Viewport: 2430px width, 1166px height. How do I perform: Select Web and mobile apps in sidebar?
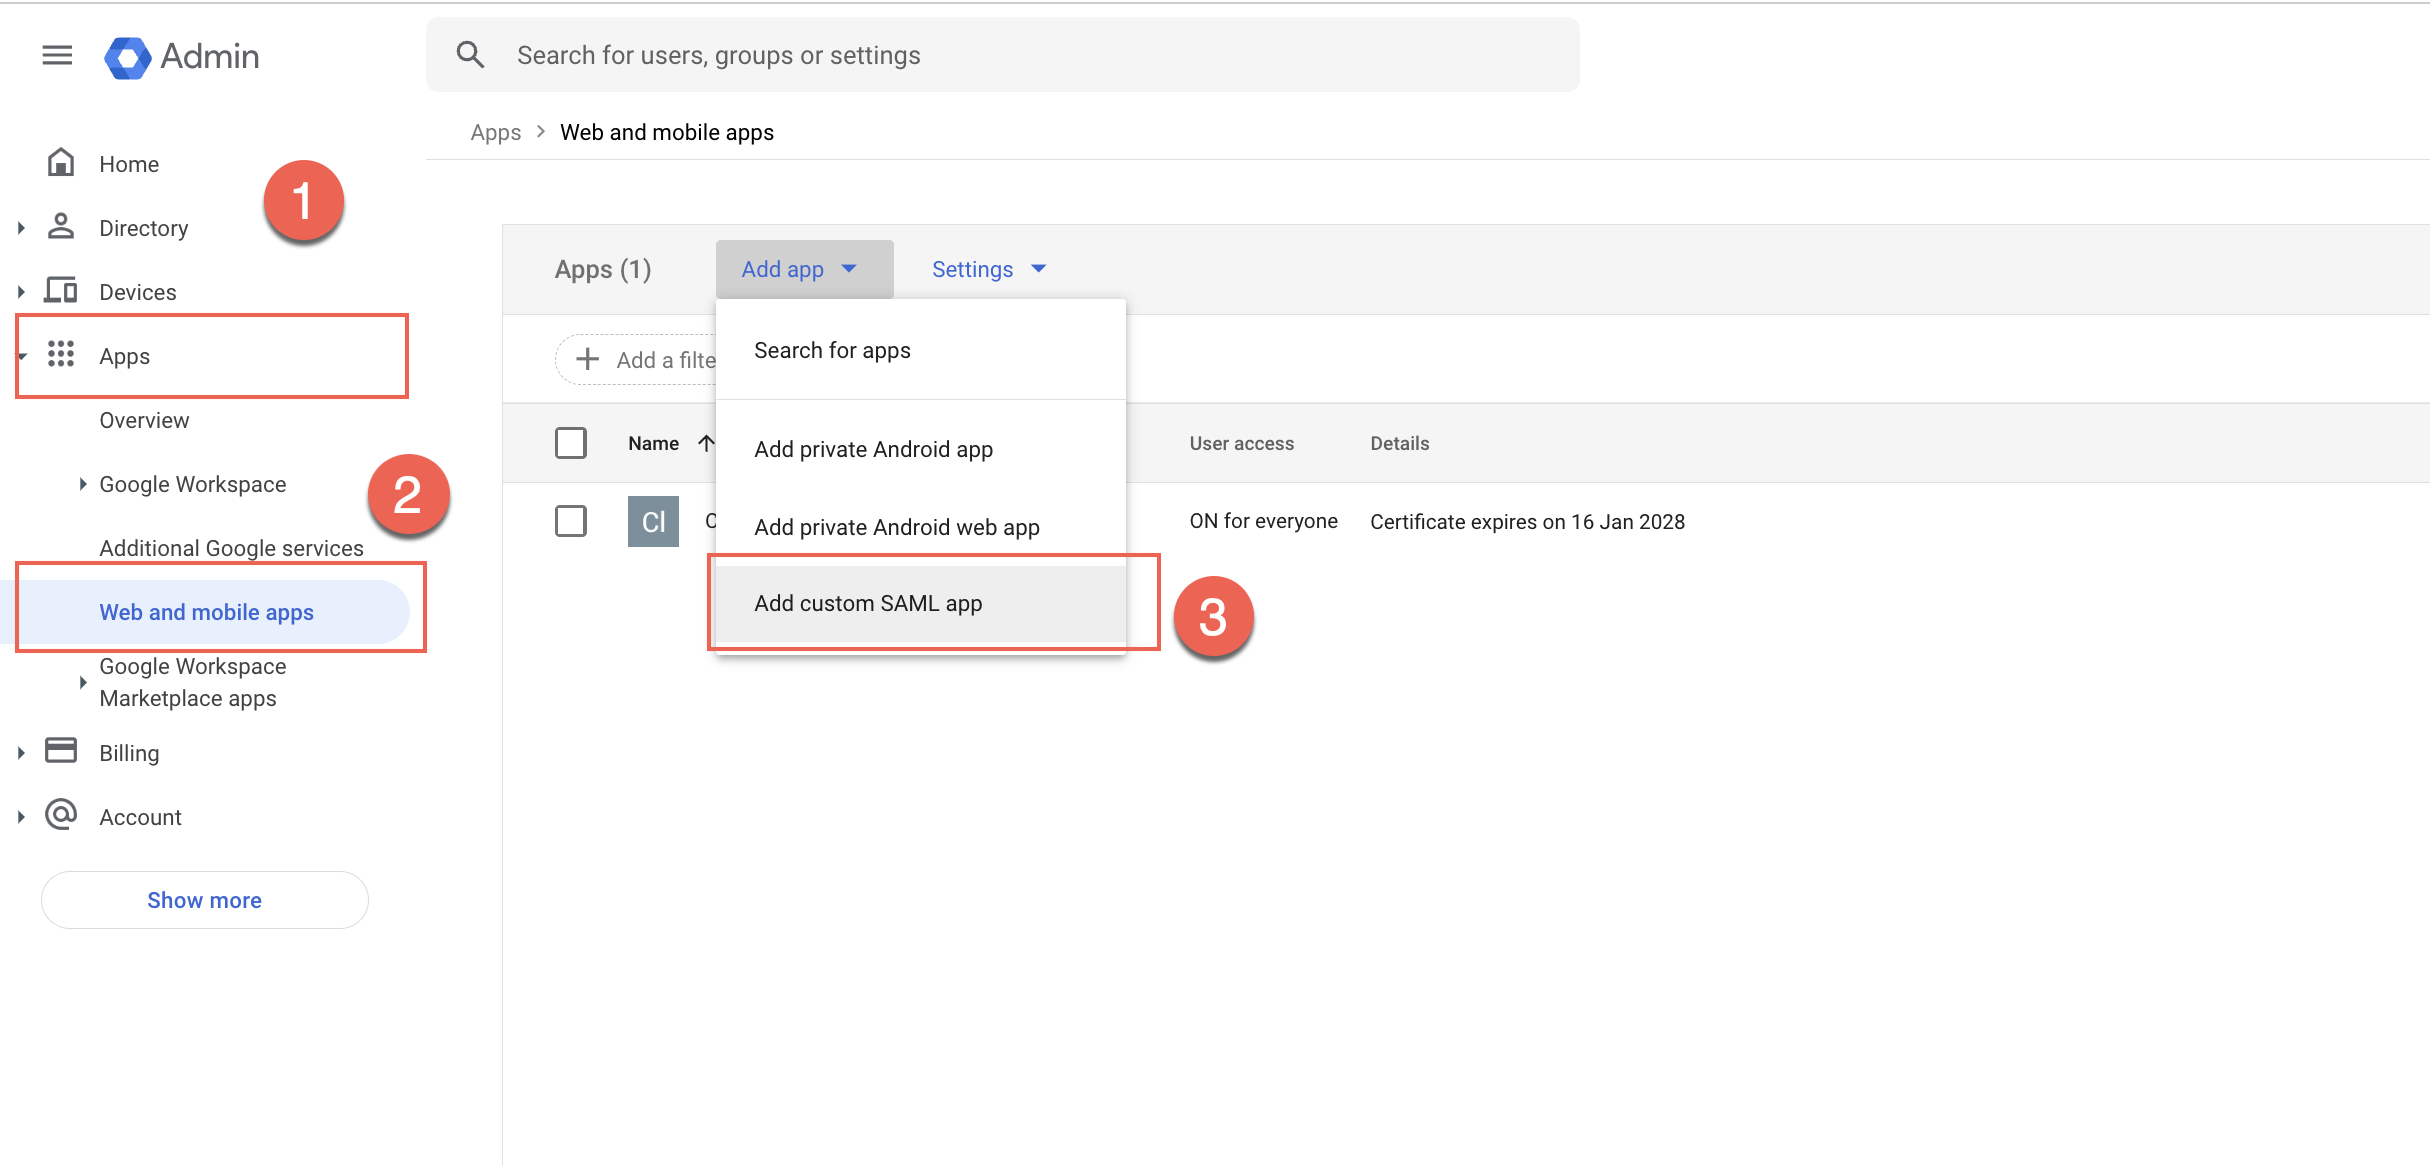click(206, 612)
